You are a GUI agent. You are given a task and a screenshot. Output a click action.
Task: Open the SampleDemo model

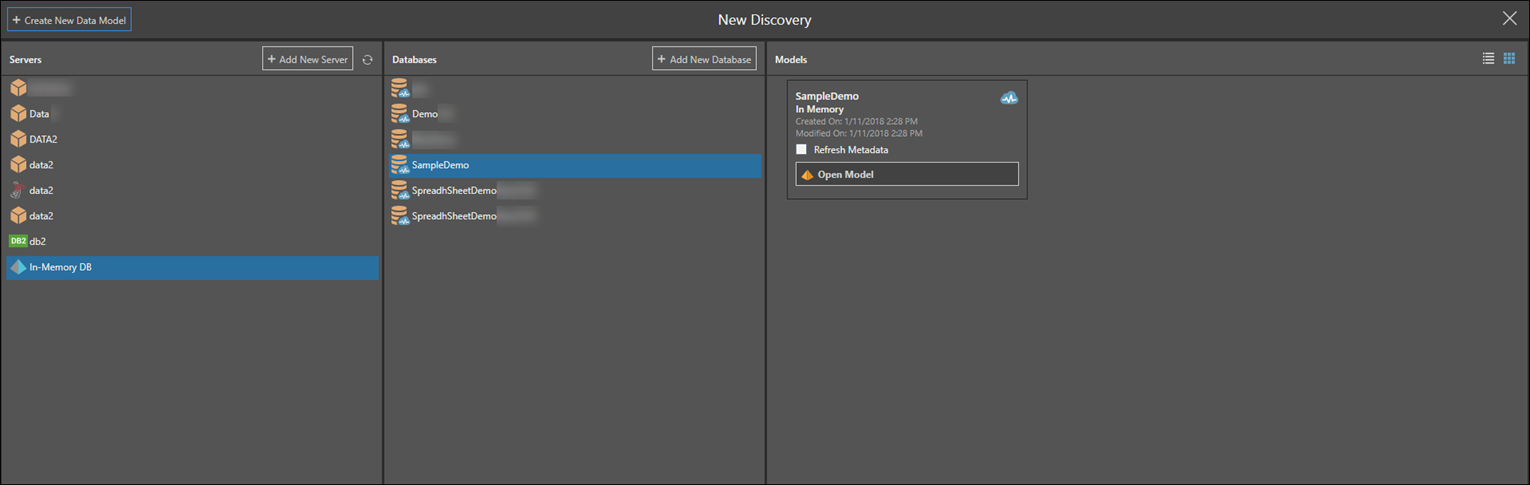point(906,174)
